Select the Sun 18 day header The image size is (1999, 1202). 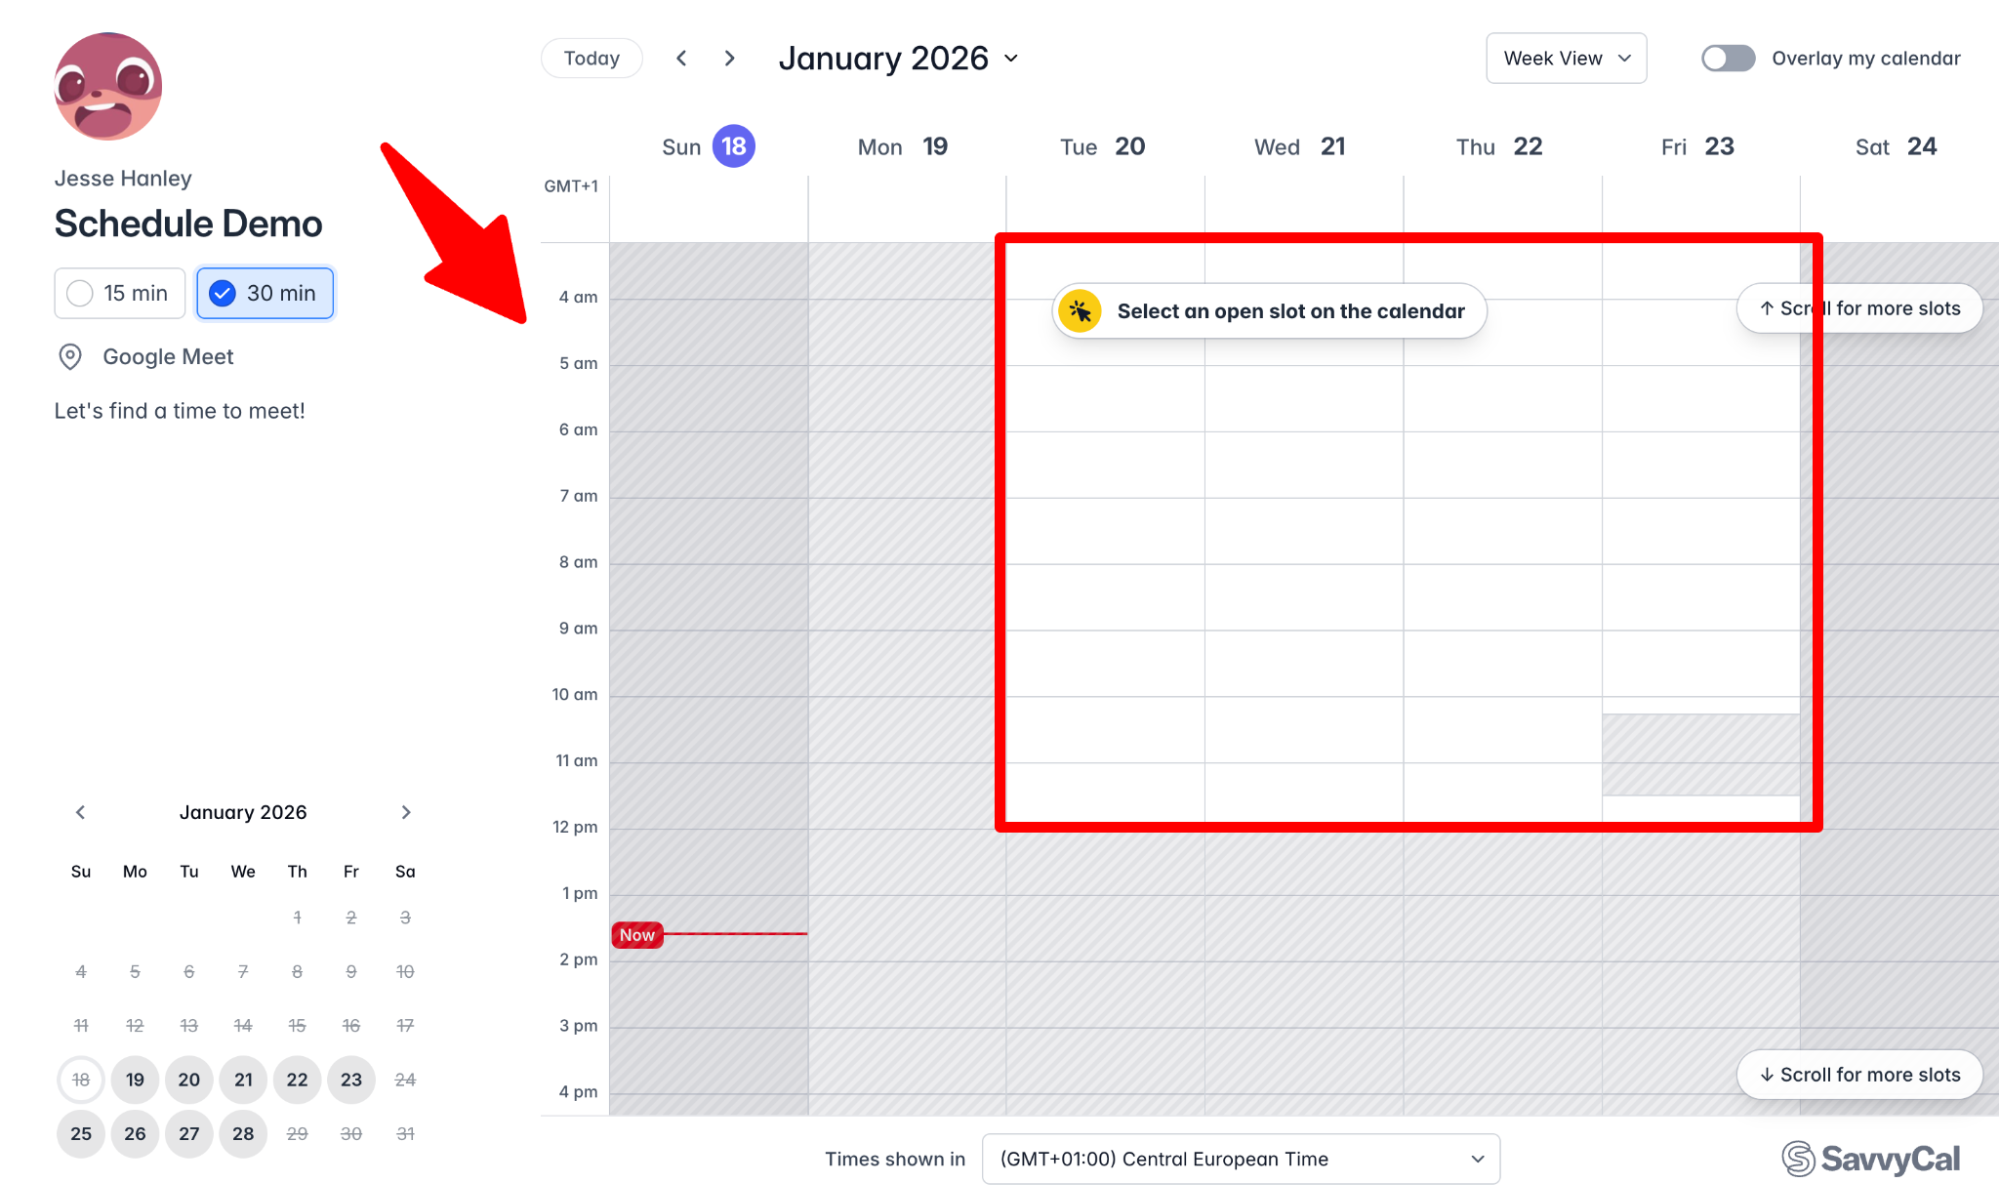(708, 147)
